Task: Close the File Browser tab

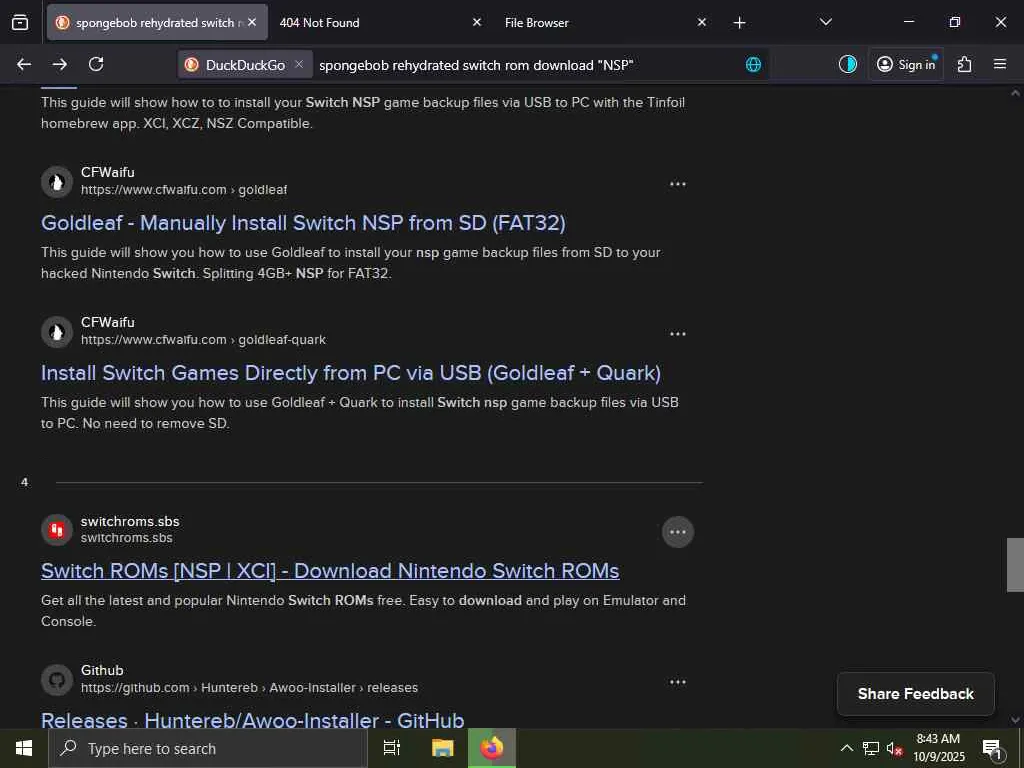Action: 701,22
